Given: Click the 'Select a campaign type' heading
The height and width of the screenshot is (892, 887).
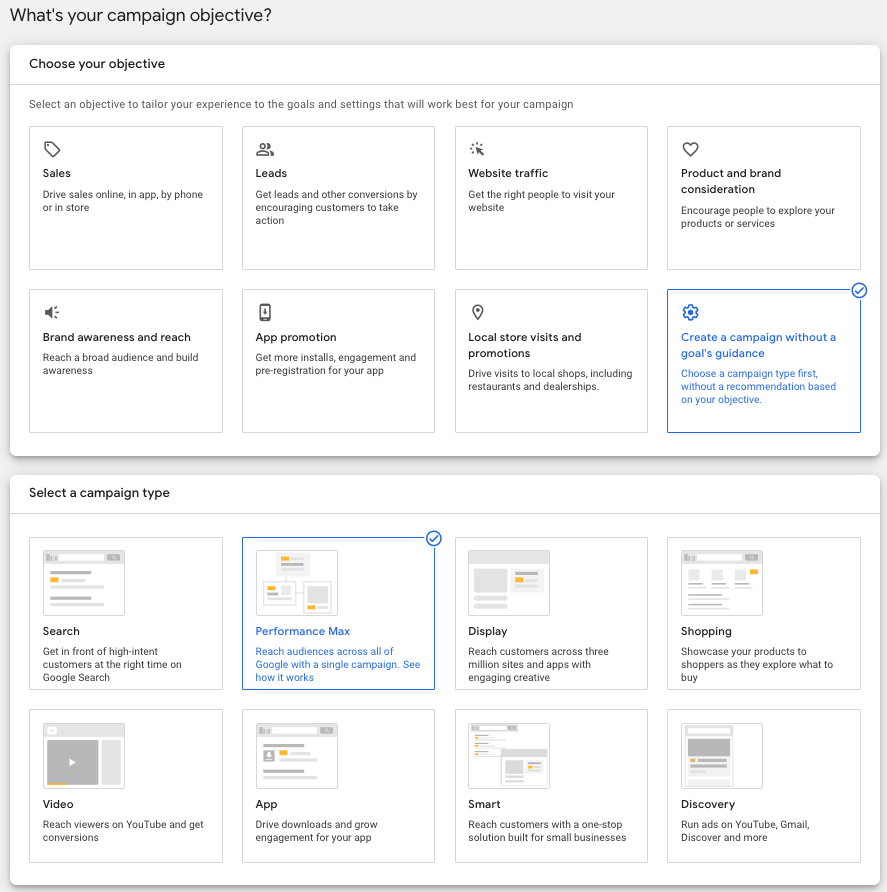Looking at the screenshot, I should 99,493.
